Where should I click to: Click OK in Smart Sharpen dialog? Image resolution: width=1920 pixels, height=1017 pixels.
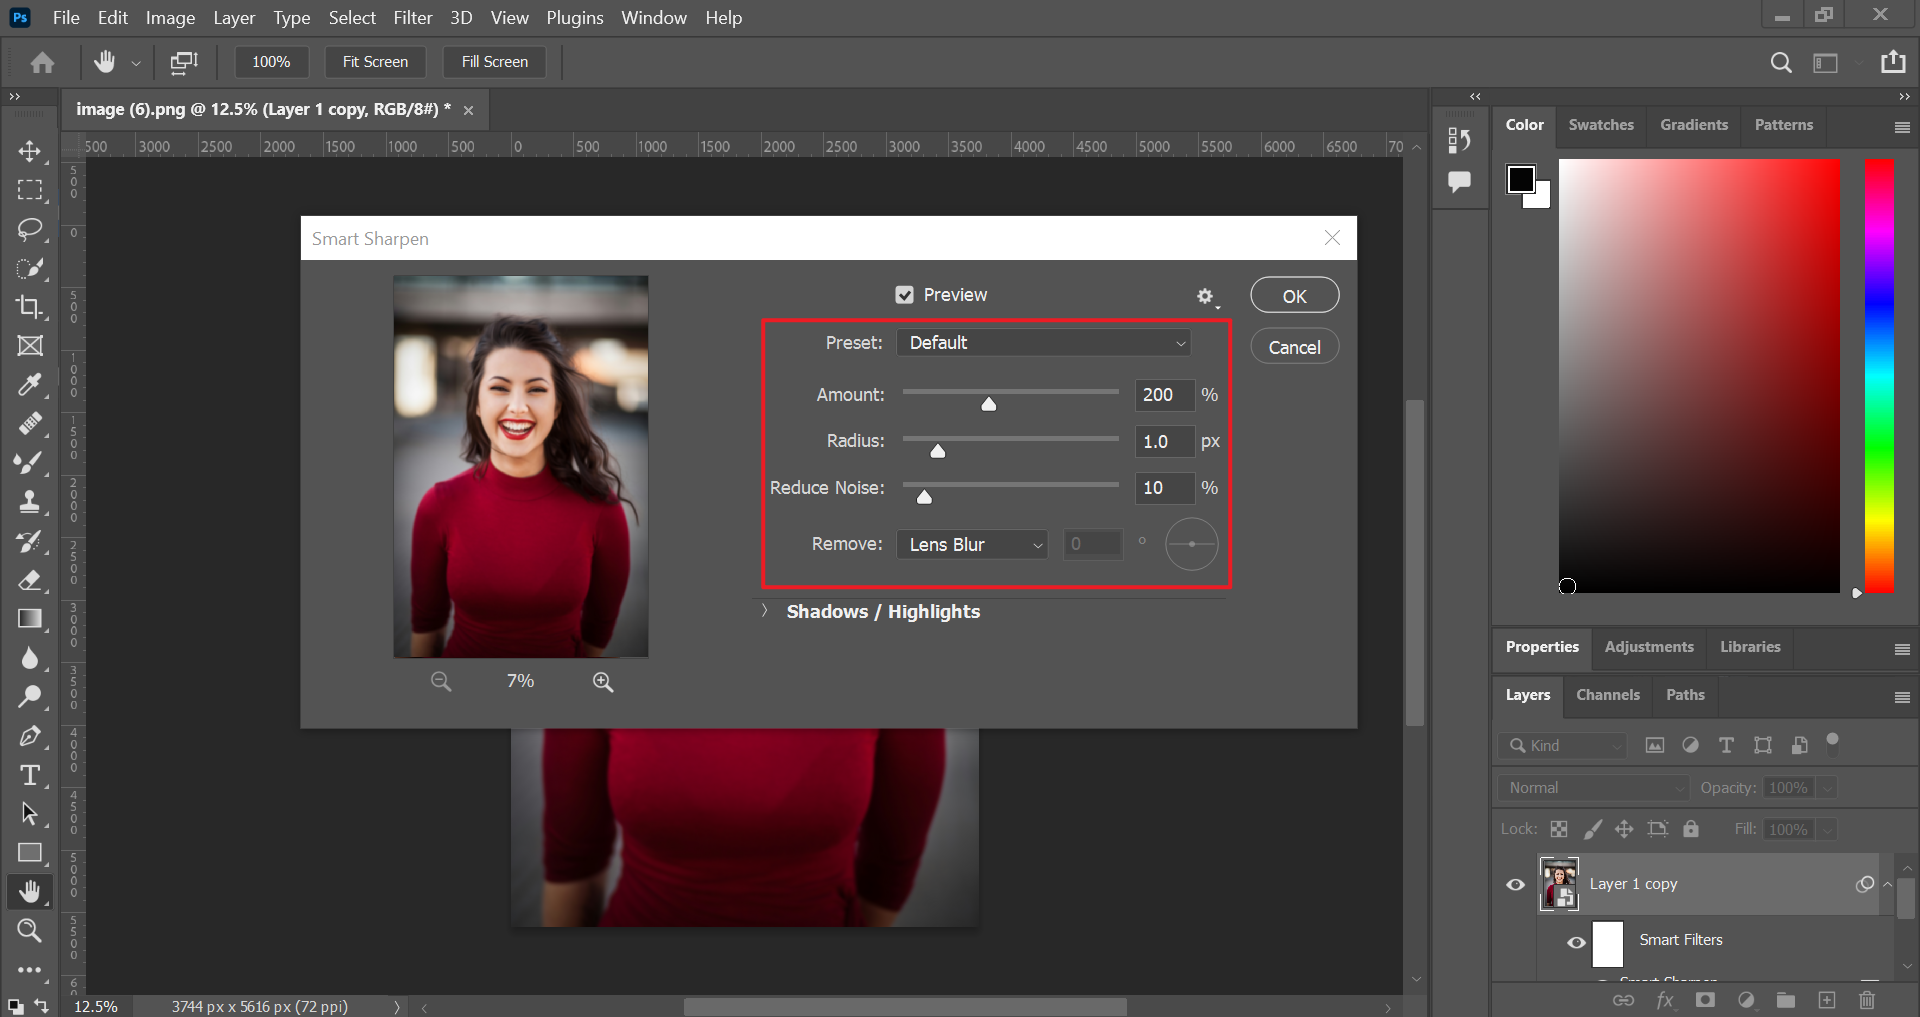pos(1294,296)
